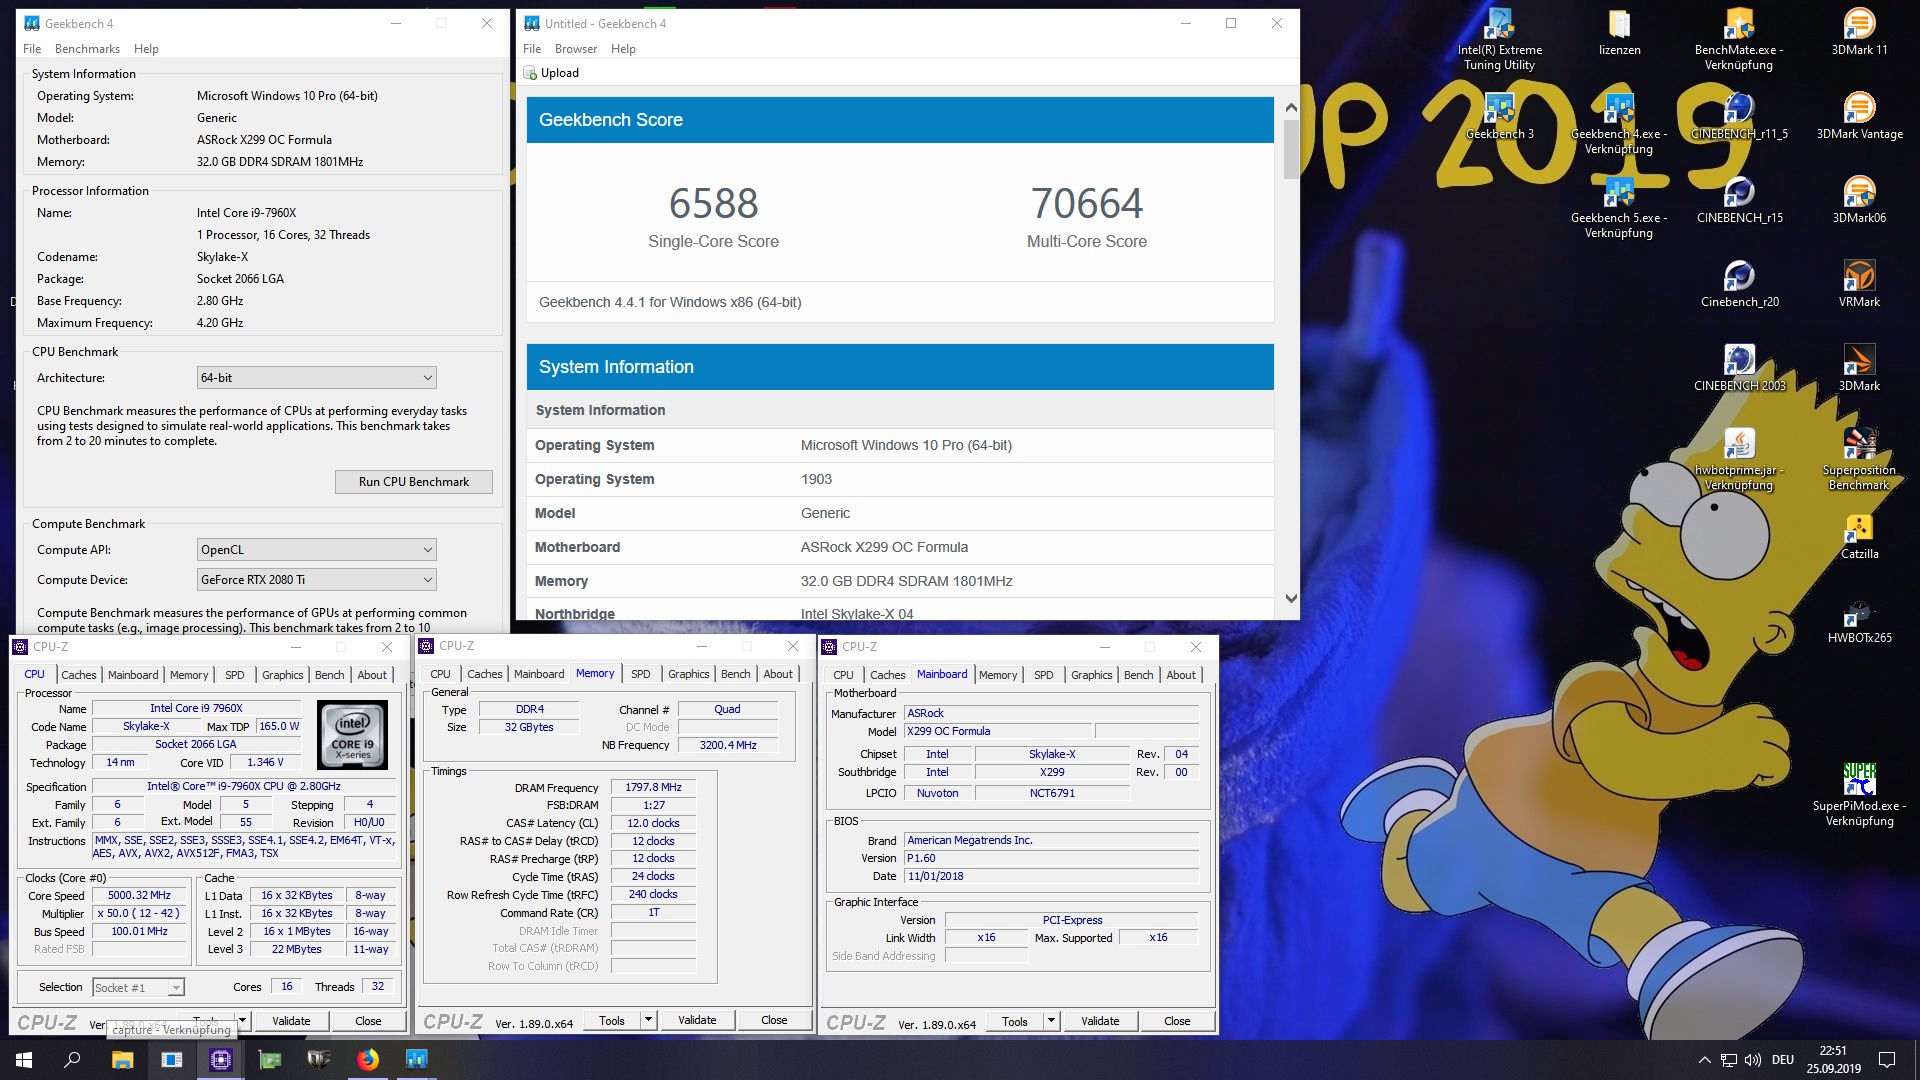
Task: Open HWBOTx265 desktop icon
Action: 1859,620
